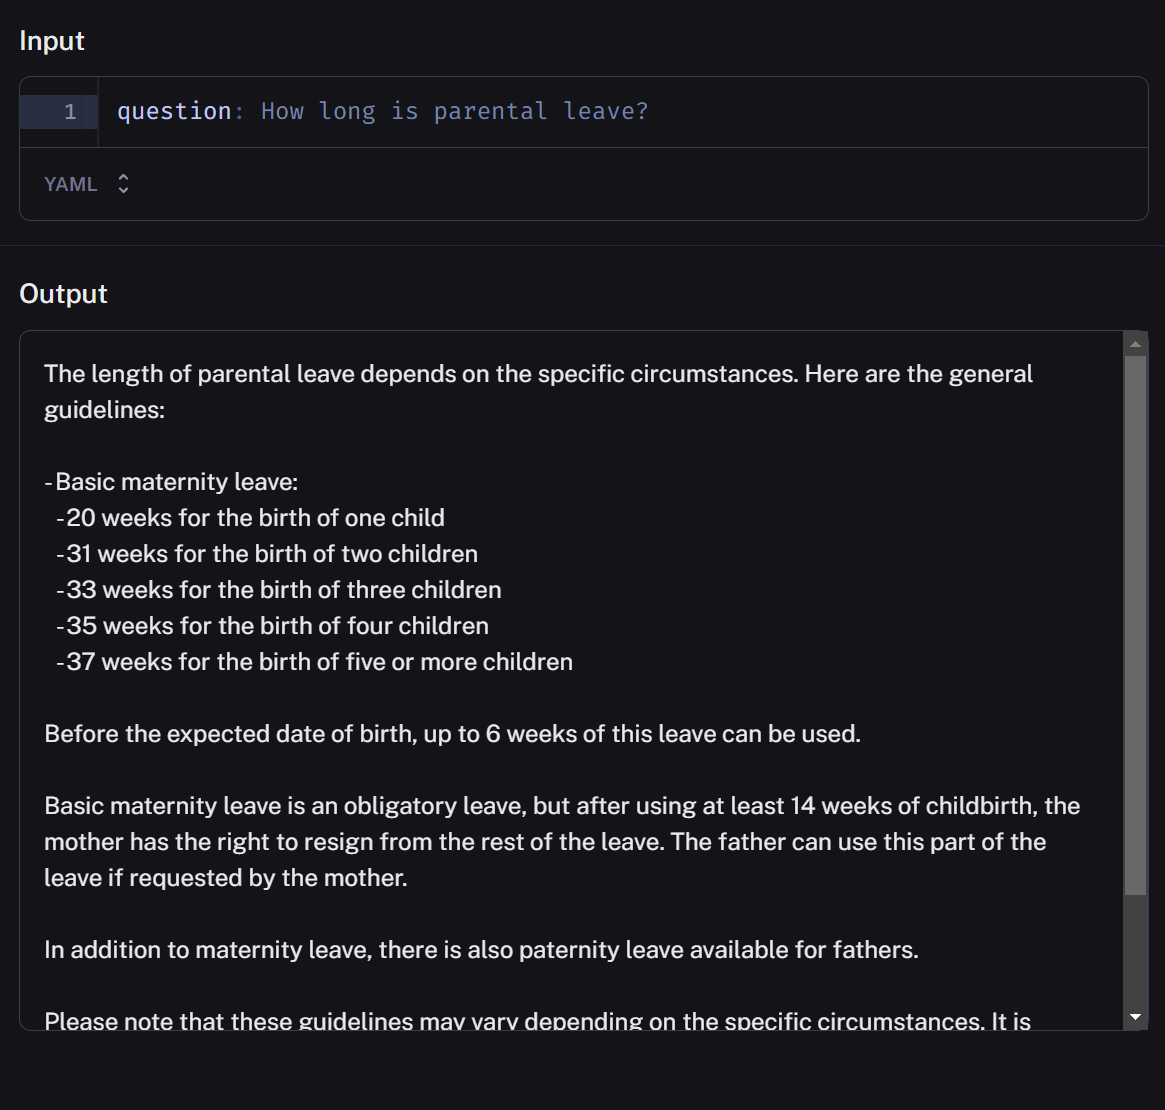Click the Output section heading
The image size is (1165, 1110).
coord(63,294)
